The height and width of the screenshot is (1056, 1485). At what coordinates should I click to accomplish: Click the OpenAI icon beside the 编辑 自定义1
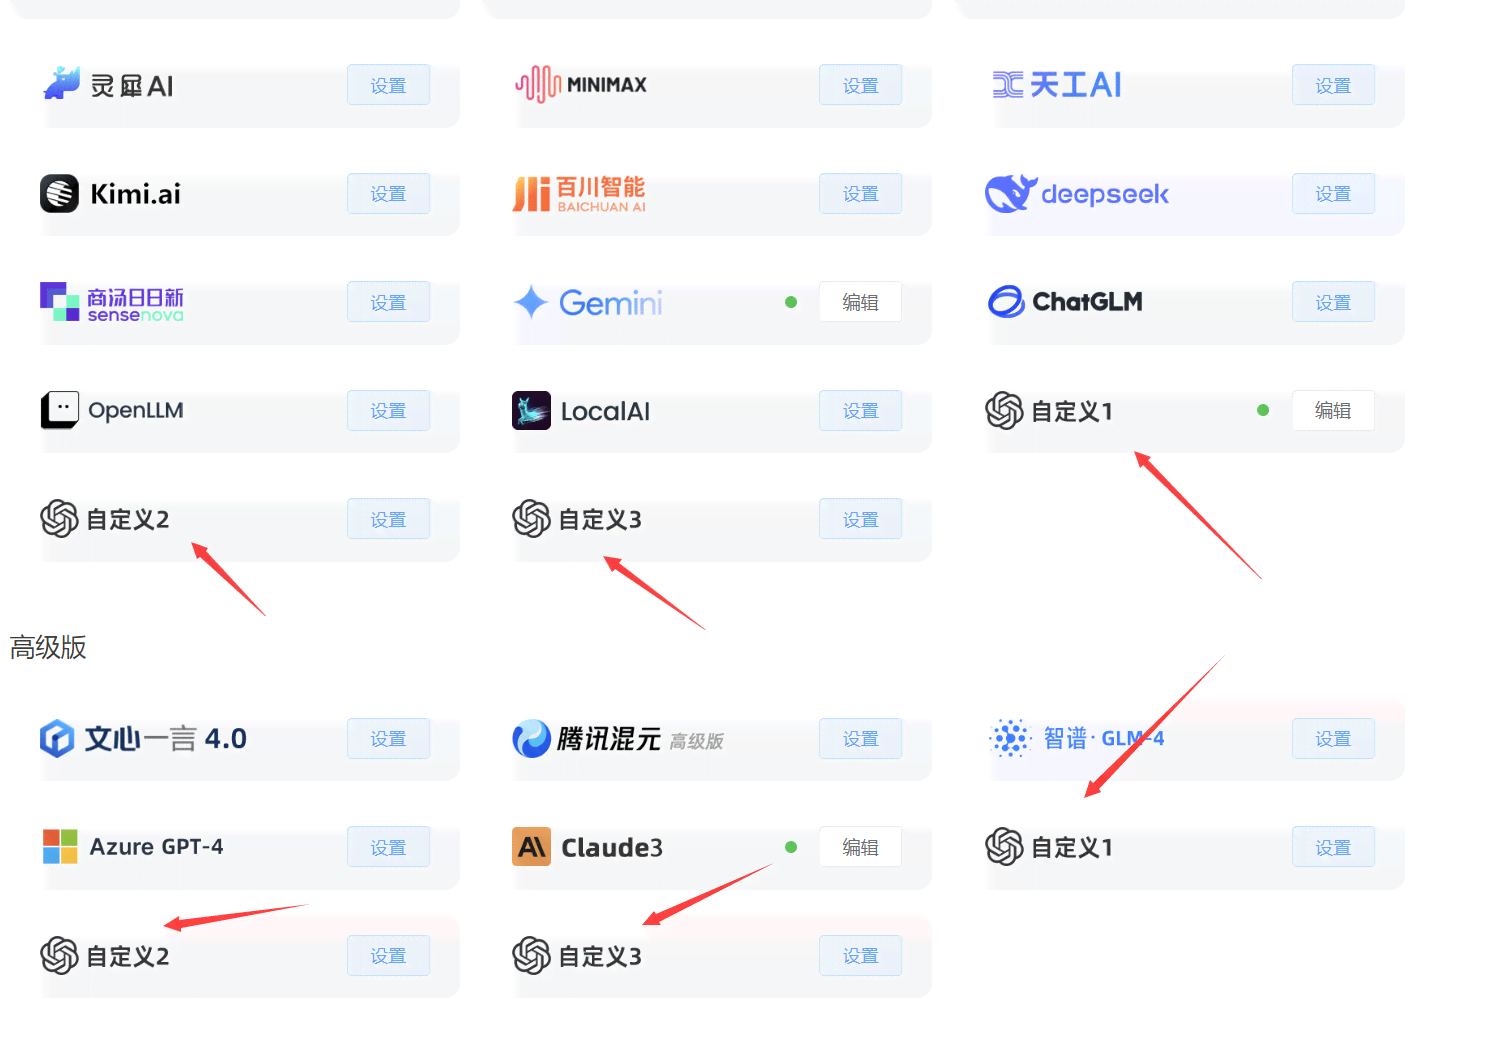(1004, 410)
